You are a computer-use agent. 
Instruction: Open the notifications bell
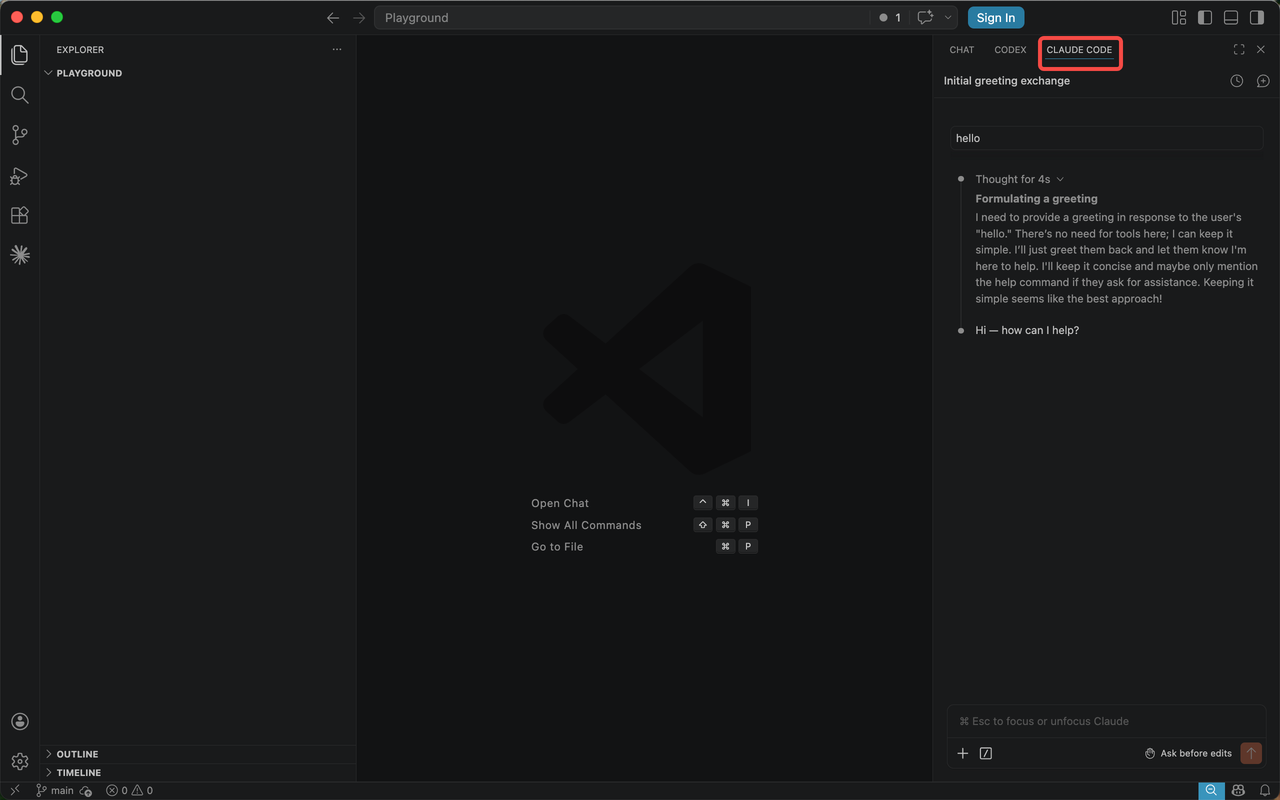[x=1264, y=790]
